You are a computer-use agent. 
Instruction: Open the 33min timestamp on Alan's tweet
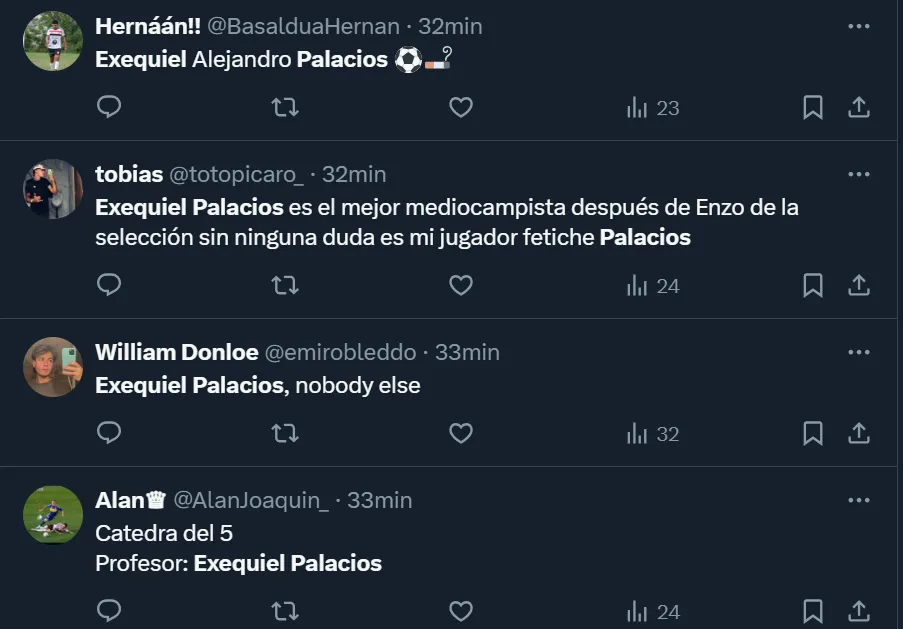tap(379, 500)
